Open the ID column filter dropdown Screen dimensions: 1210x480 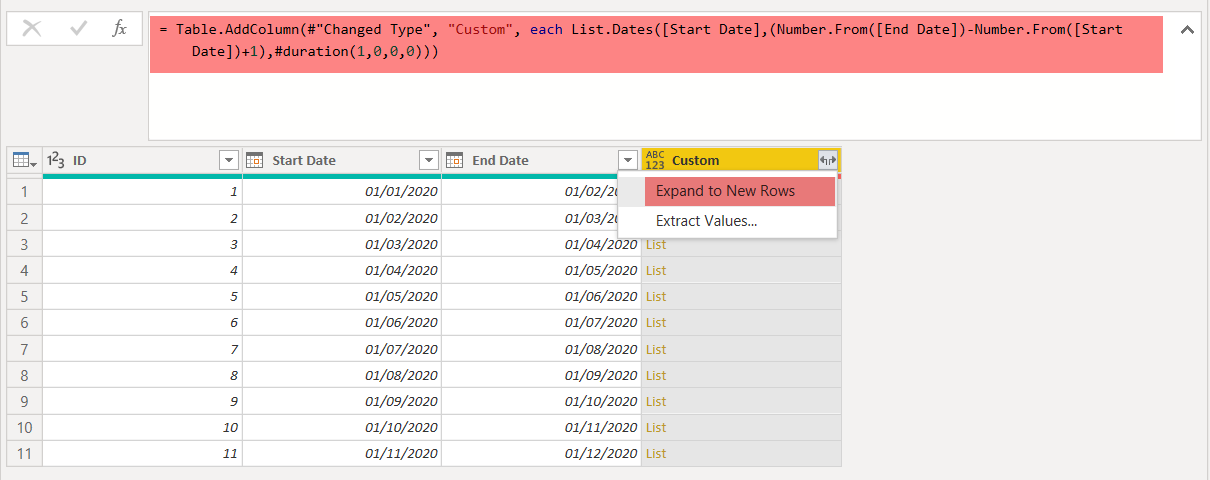click(x=229, y=160)
